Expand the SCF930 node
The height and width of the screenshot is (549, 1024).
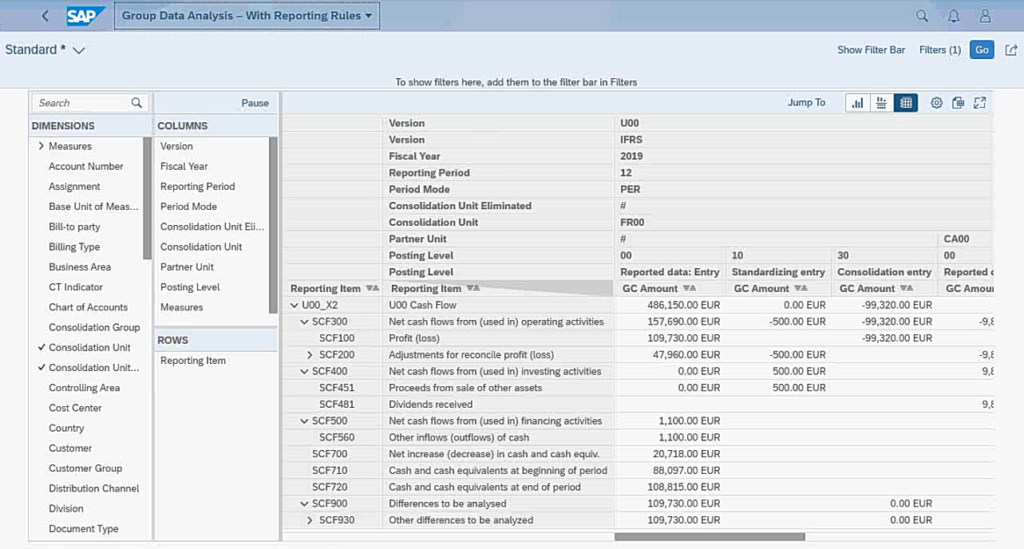tap(310, 520)
